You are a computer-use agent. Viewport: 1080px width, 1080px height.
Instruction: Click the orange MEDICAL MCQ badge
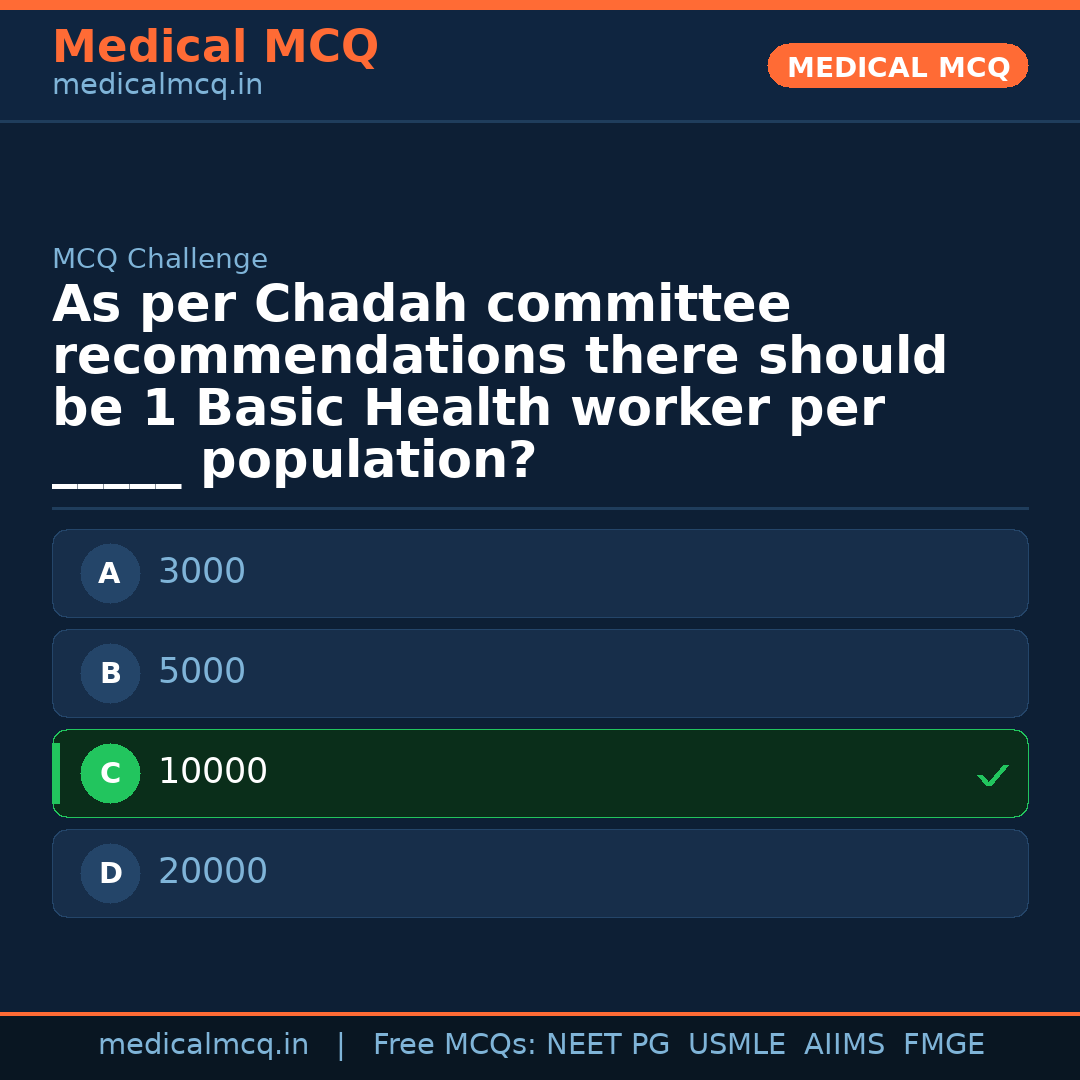click(897, 66)
